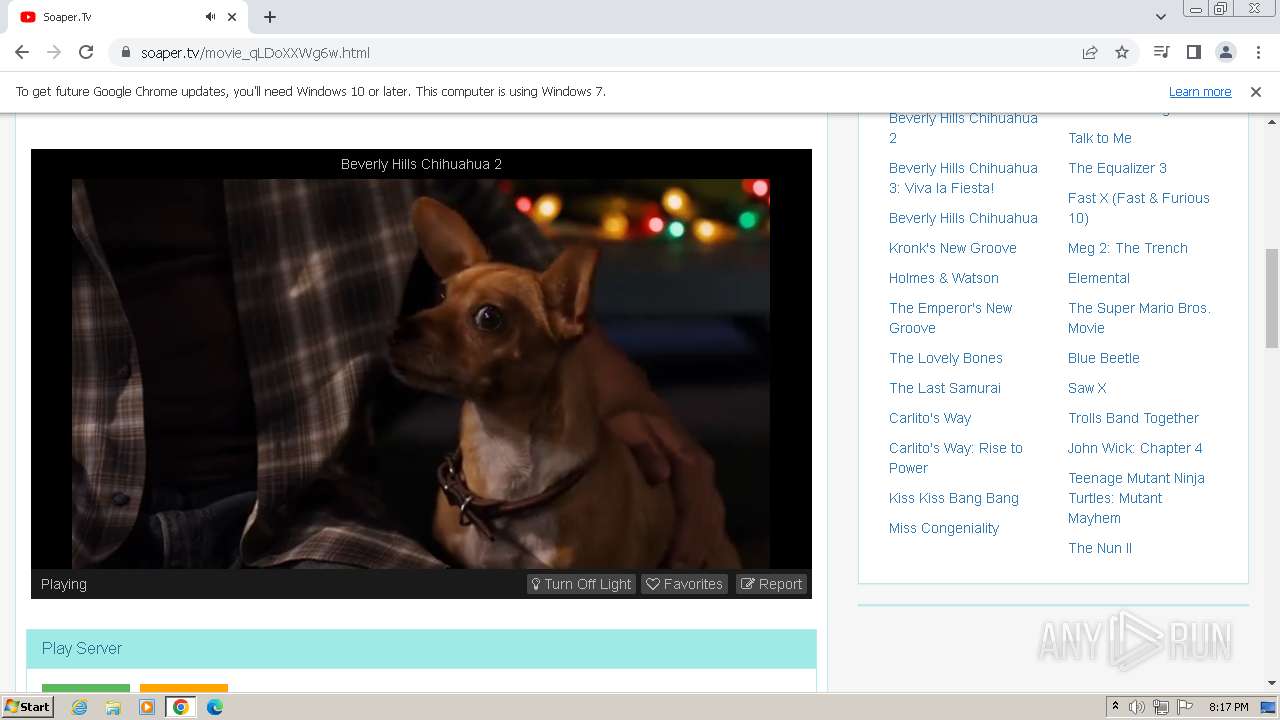Close the Soaper.Tv tab
Viewport: 1280px width, 720px height.
tap(233, 17)
